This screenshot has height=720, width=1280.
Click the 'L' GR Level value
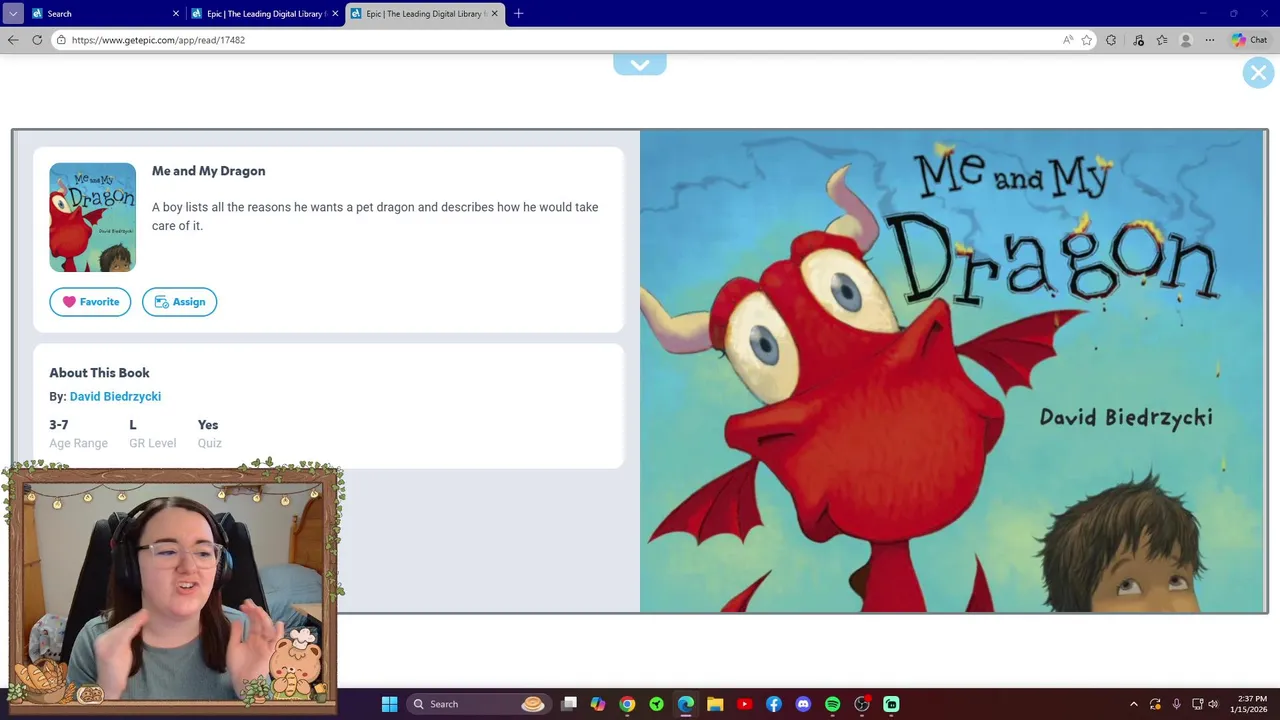pyautogui.click(x=133, y=425)
